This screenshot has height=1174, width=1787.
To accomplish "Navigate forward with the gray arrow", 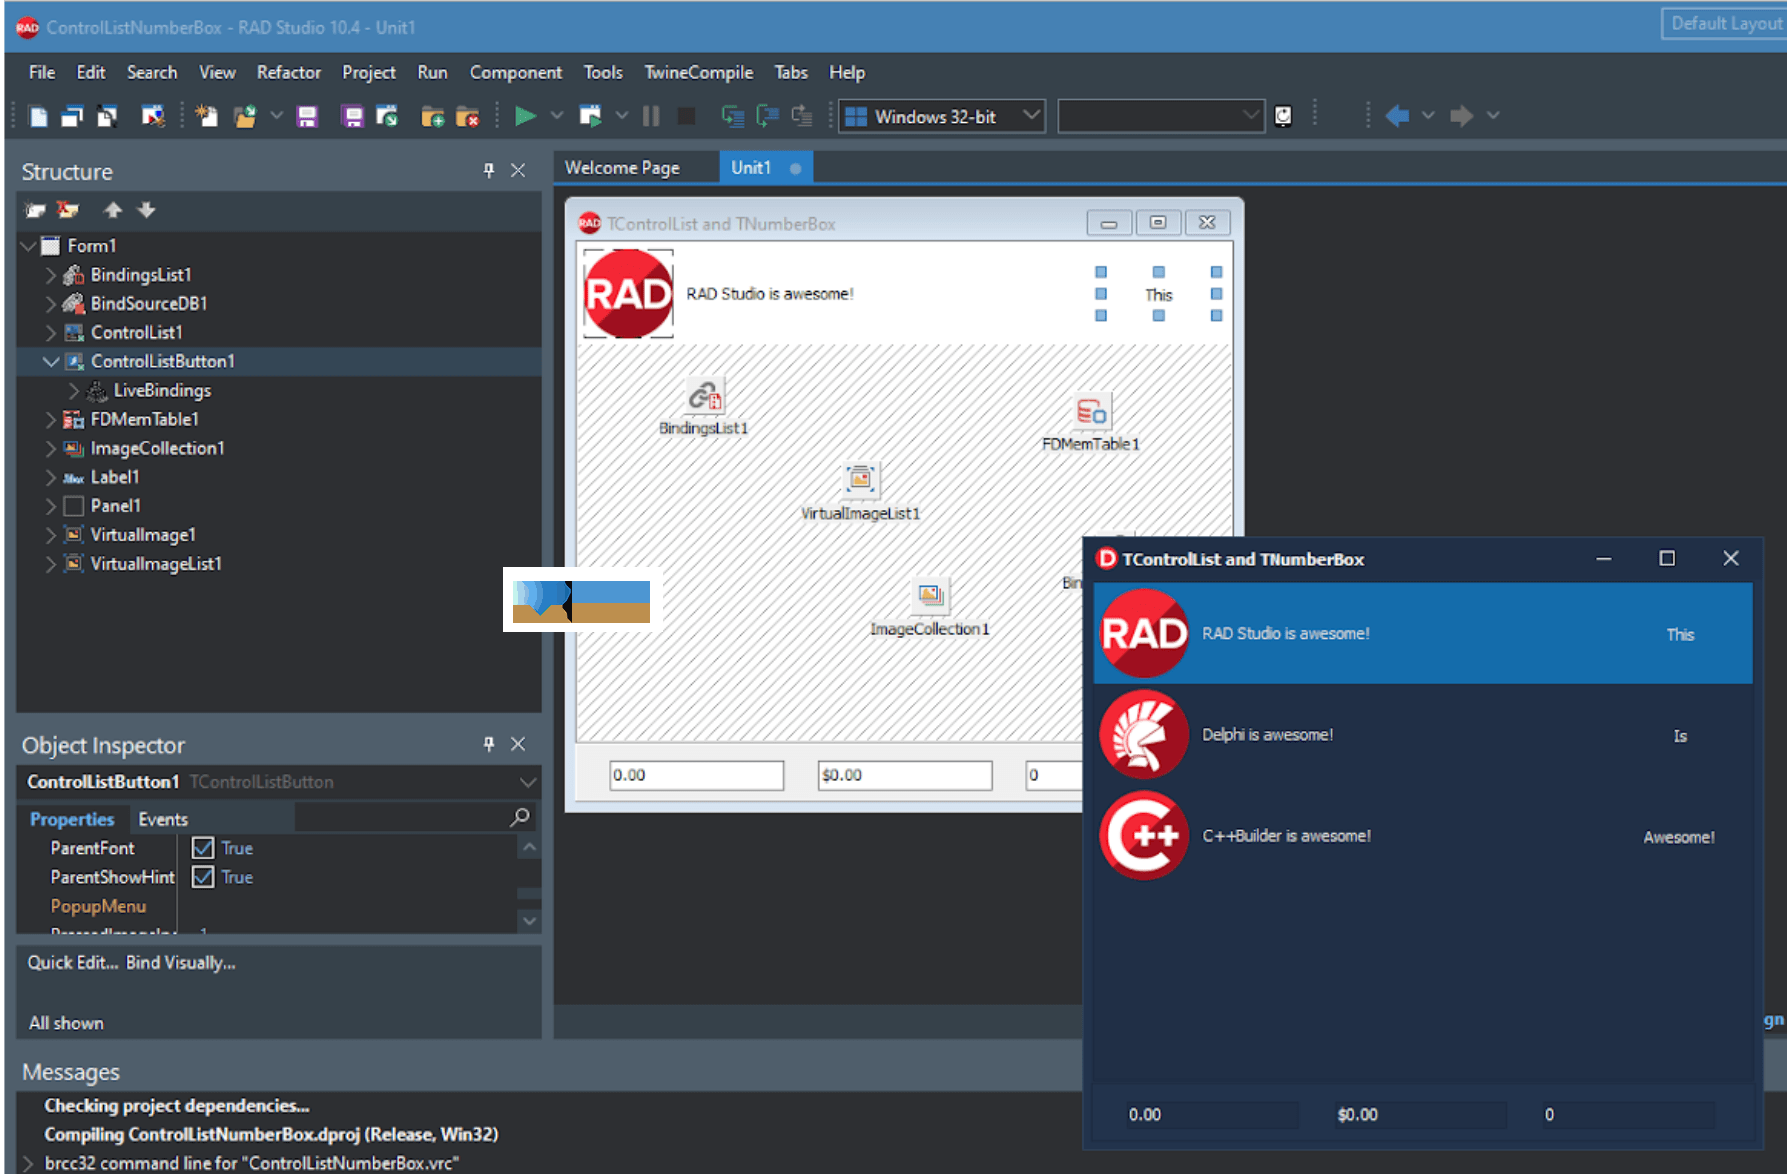I will (x=1461, y=116).
